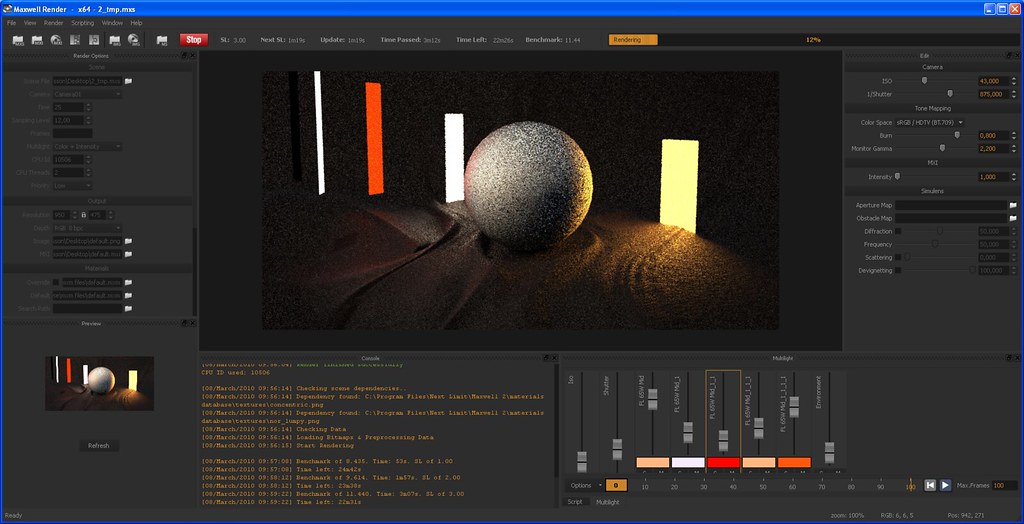This screenshot has height=524, width=1024.
Task: Click the disc-shaped MXI toolbar icon
Action: click(56, 40)
